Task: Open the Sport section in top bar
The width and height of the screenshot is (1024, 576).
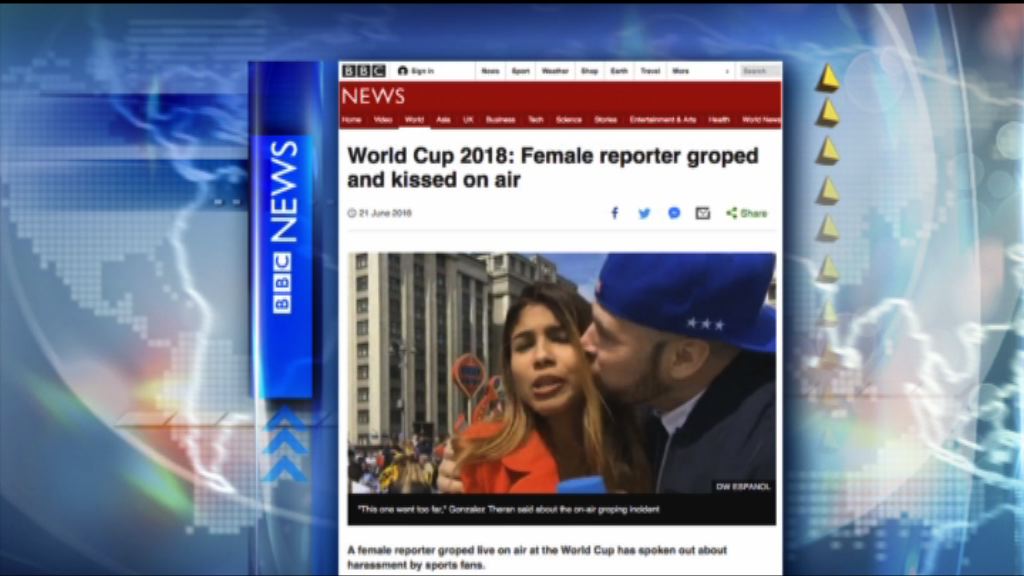Action: click(x=521, y=71)
